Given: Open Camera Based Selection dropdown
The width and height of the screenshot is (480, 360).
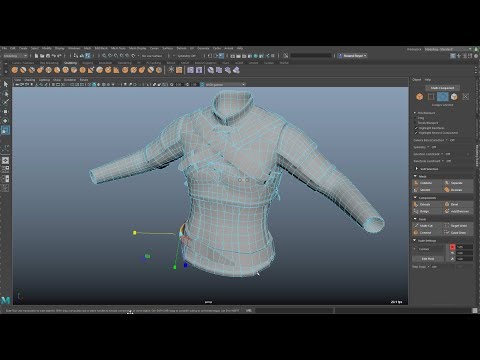Looking at the screenshot, I should click(x=452, y=140).
